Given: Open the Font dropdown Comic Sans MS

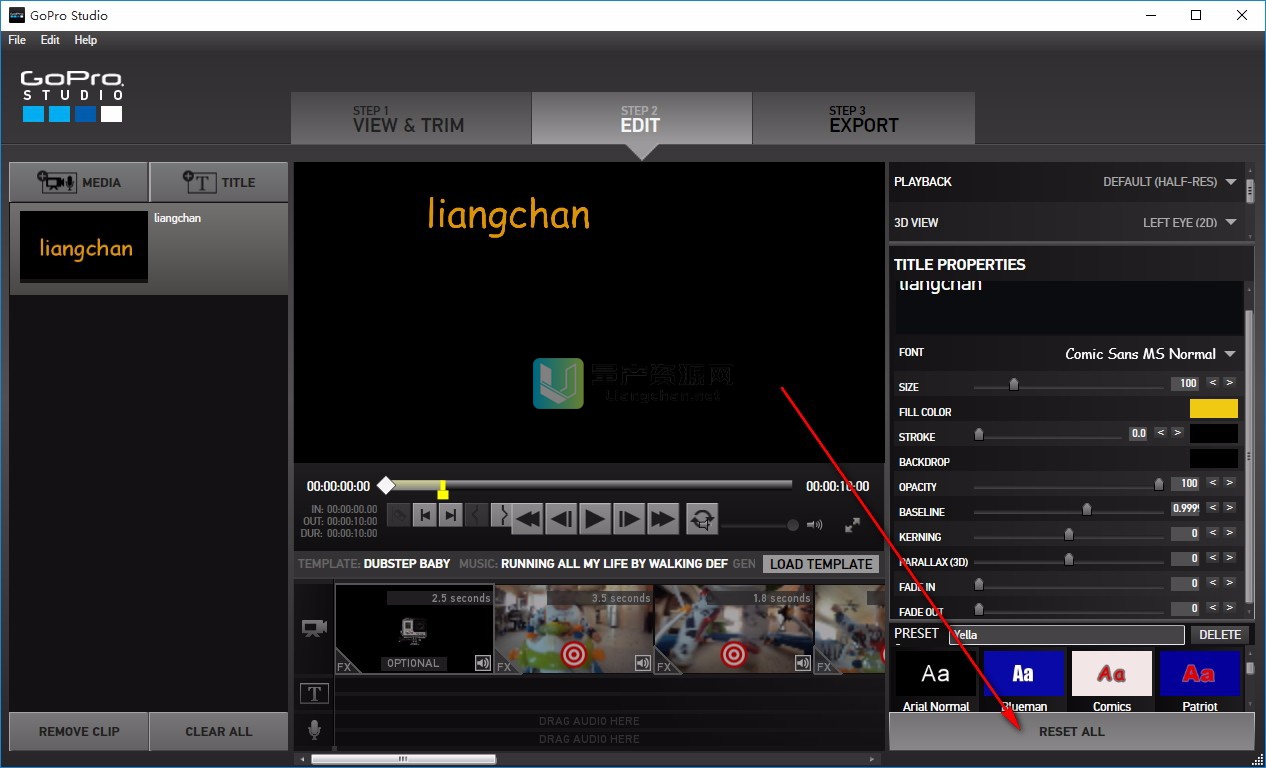Looking at the screenshot, I should click(x=1150, y=354).
